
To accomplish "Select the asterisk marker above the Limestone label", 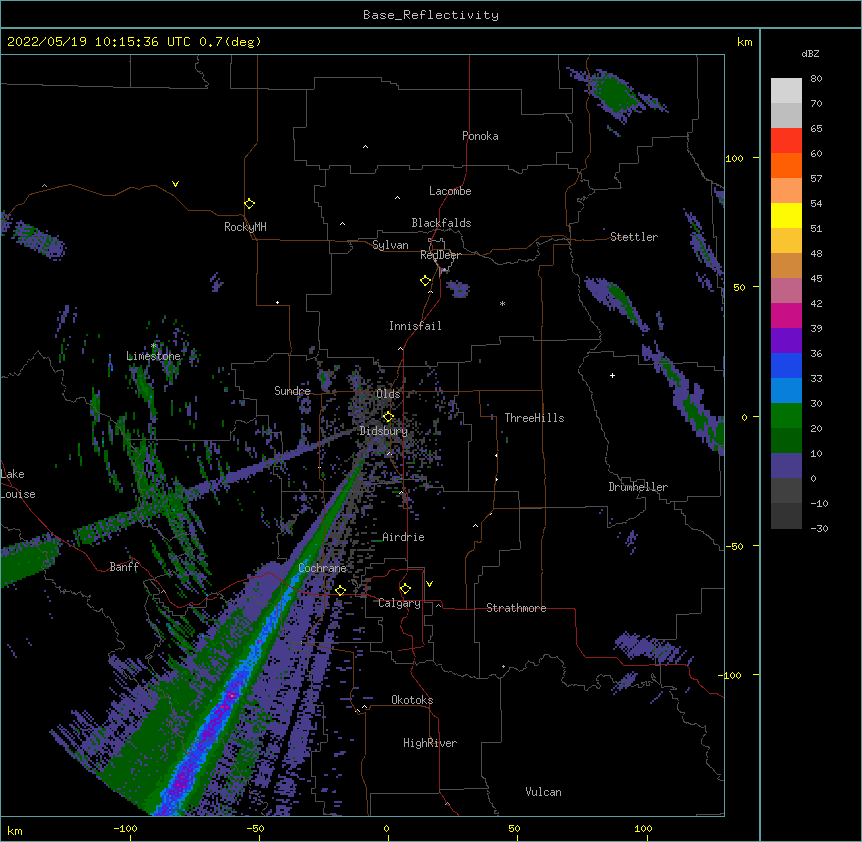I will tap(154, 346).
